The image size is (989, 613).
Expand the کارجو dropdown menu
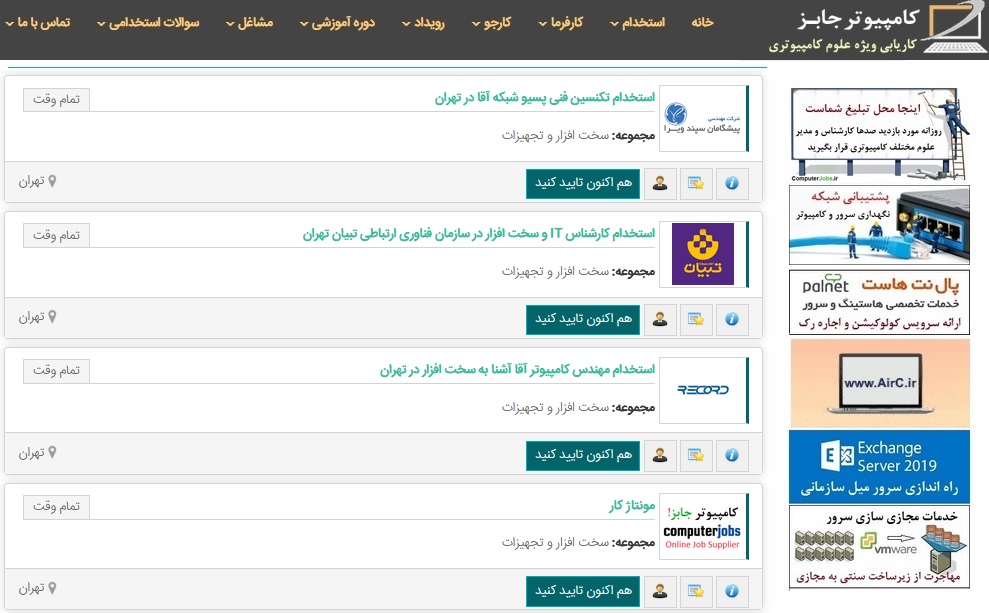pos(491,23)
